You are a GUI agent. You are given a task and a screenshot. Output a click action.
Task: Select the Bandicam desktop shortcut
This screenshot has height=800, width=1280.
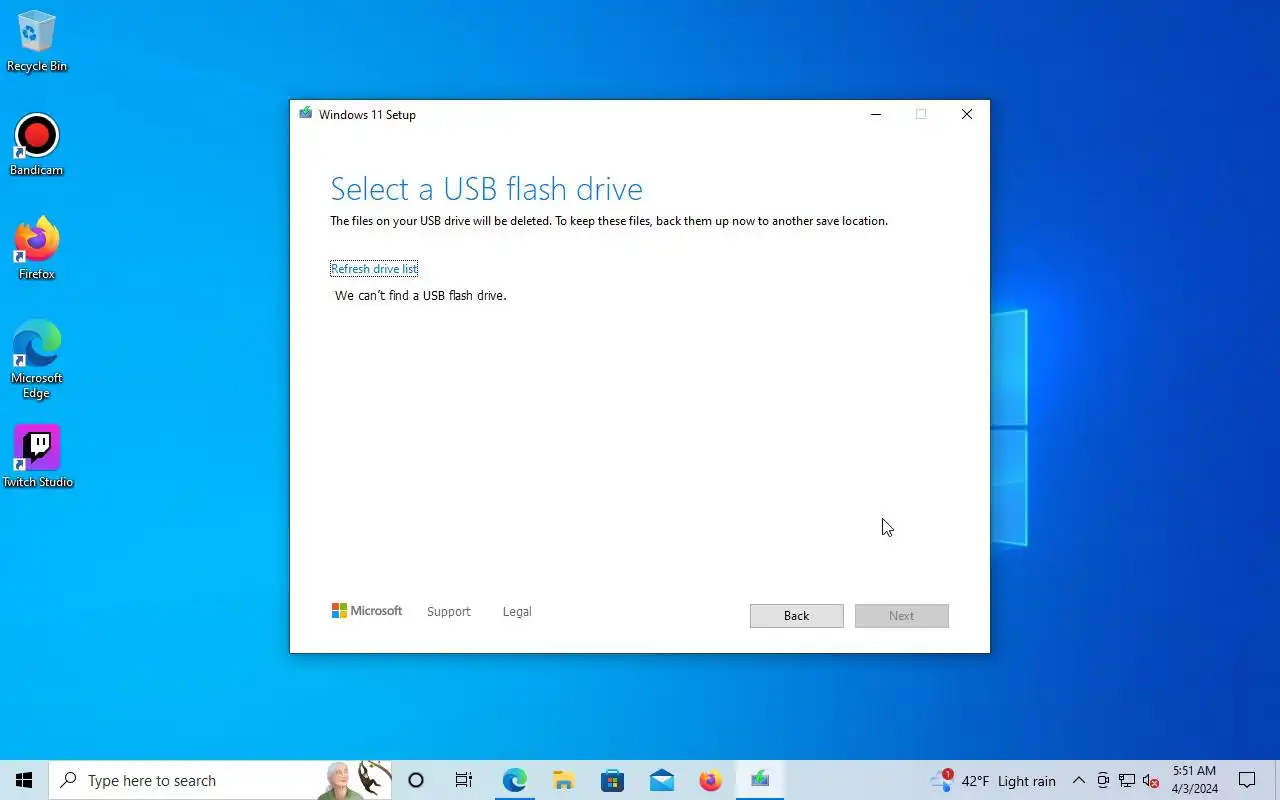(36, 146)
